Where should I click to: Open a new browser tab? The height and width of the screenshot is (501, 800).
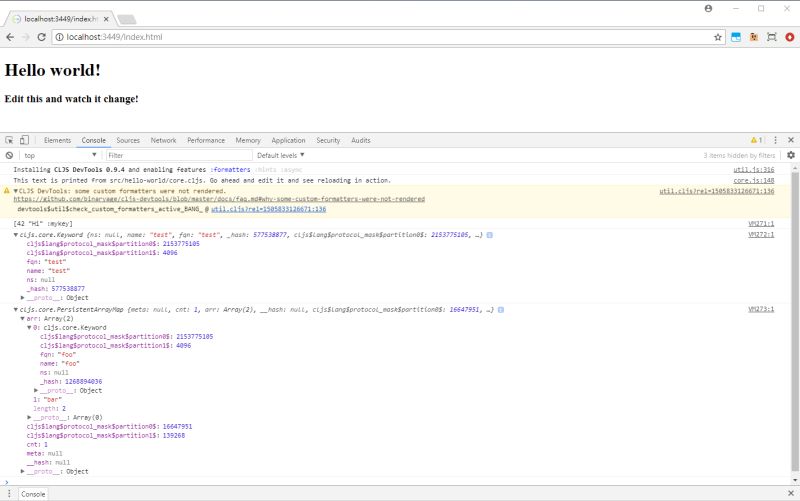[127, 19]
